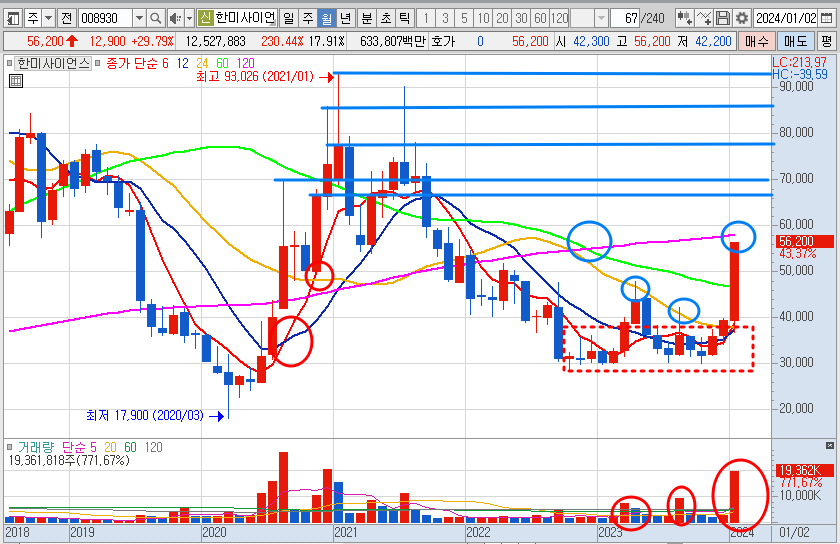Screen dimensions: 840x544
Task: Choose interval 20
Action: pyautogui.click(x=502, y=19)
